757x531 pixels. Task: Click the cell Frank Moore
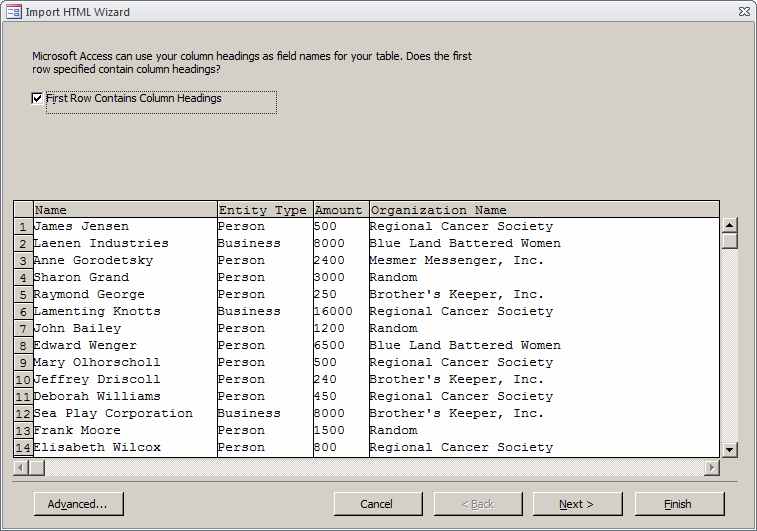(x=125, y=431)
